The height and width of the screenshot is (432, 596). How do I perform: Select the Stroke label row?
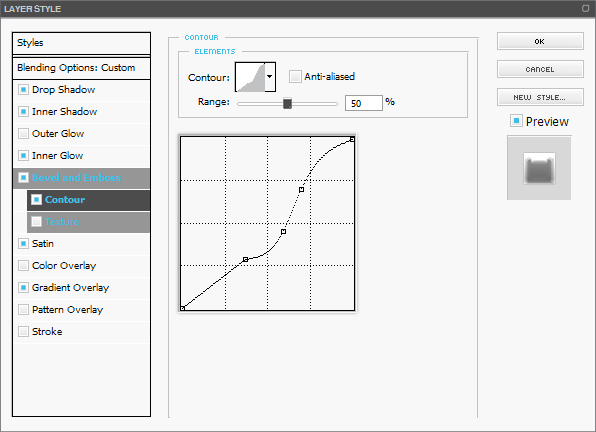[81, 332]
